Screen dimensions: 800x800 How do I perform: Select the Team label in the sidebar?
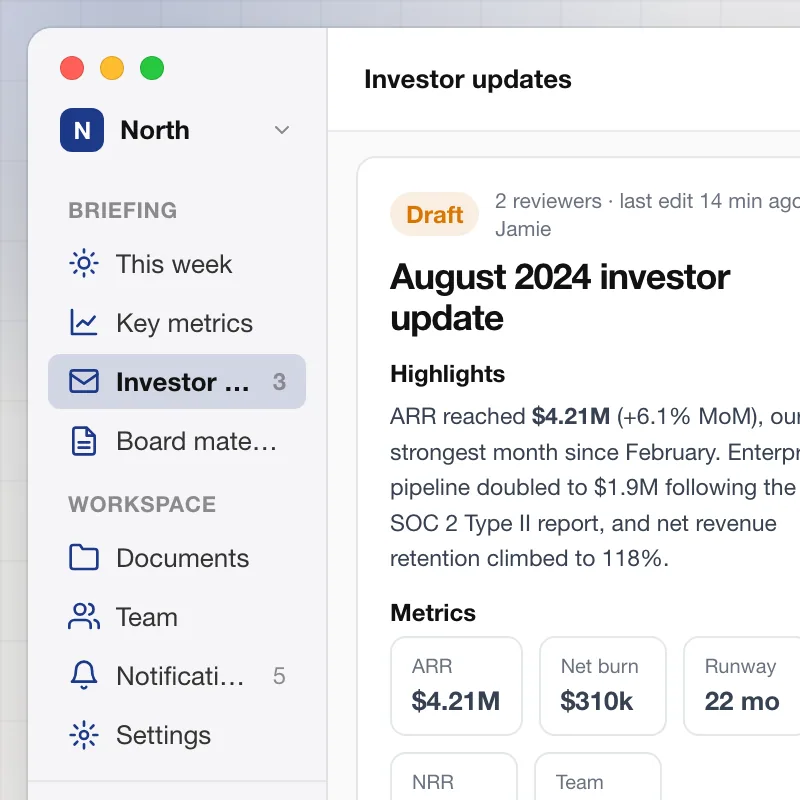coord(147,617)
